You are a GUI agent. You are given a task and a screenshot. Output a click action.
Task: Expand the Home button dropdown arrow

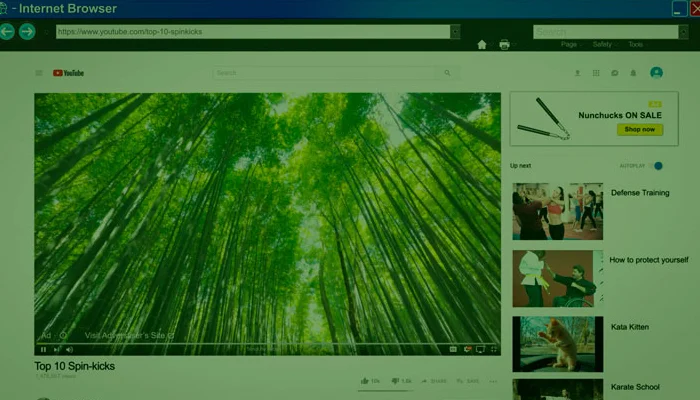(x=491, y=45)
